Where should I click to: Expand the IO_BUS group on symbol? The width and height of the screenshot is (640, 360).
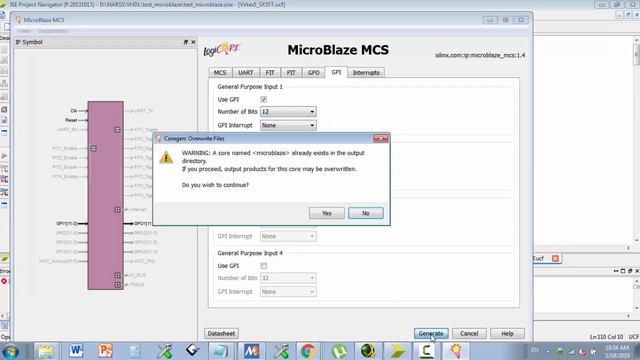pyautogui.click(x=118, y=275)
